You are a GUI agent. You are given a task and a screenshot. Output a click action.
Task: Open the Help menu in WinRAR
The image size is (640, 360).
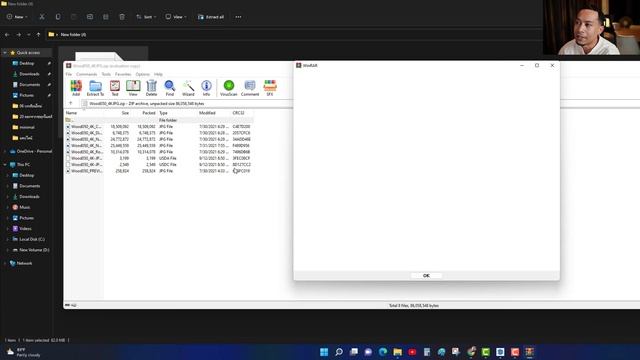click(158, 74)
